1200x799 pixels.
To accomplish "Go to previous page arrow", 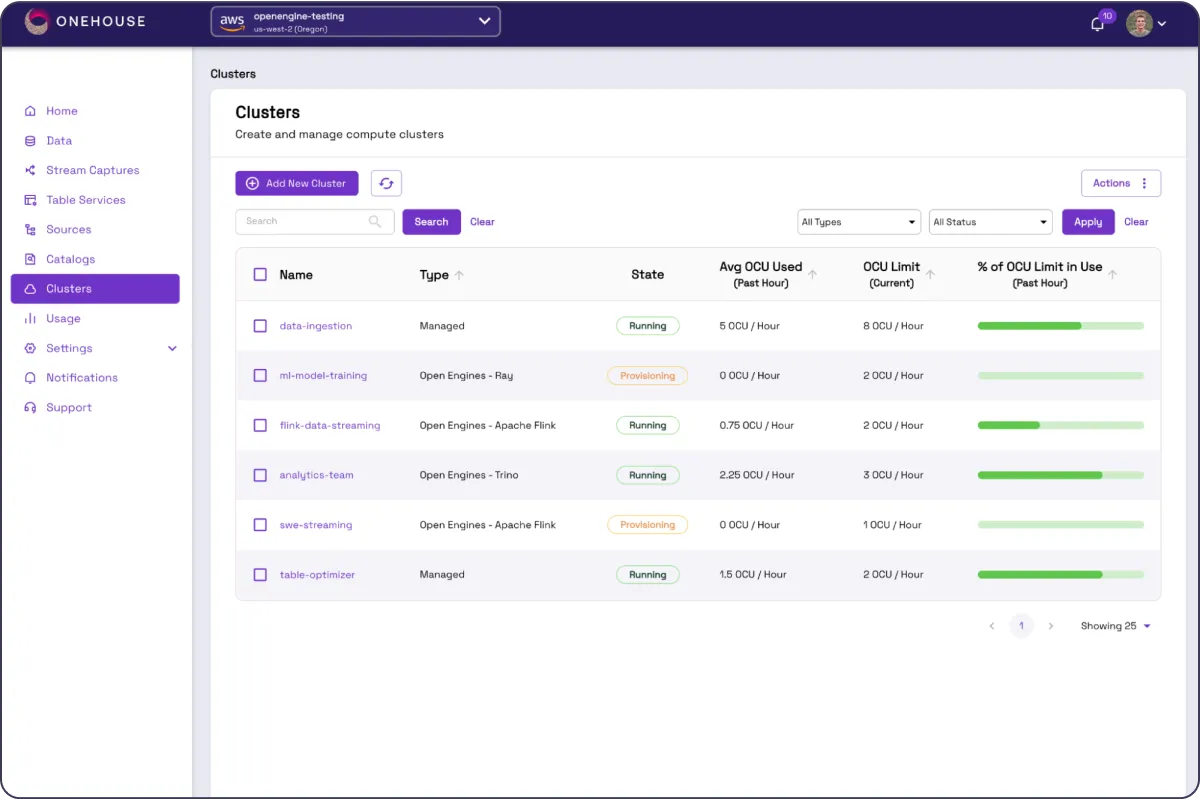I will (992, 626).
